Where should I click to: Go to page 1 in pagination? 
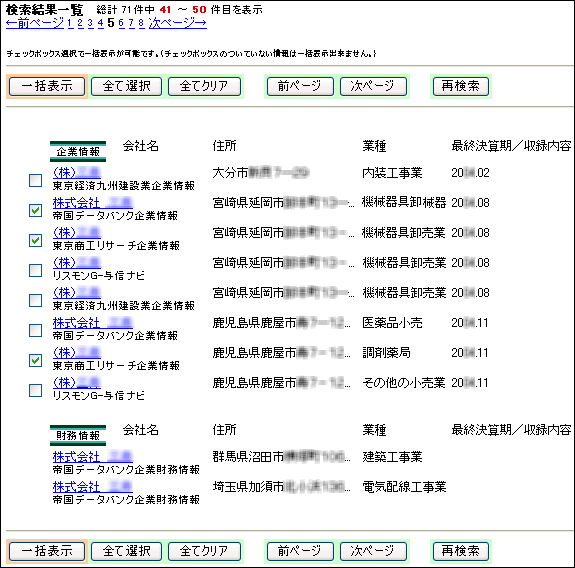click(x=70, y=23)
